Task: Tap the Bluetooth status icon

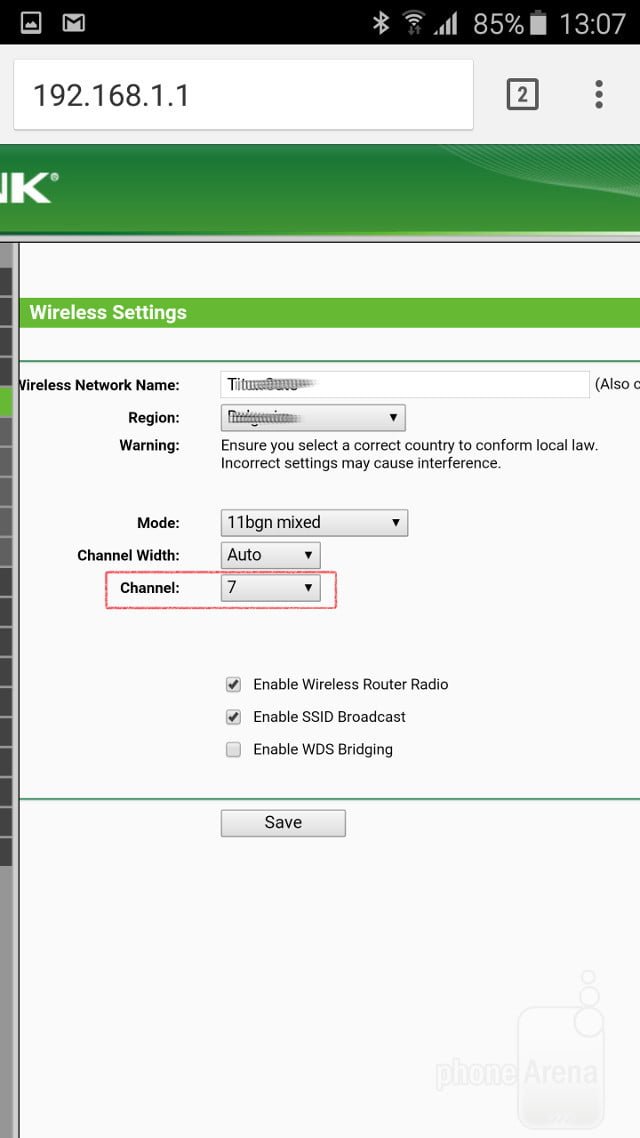Action: (380, 22)
